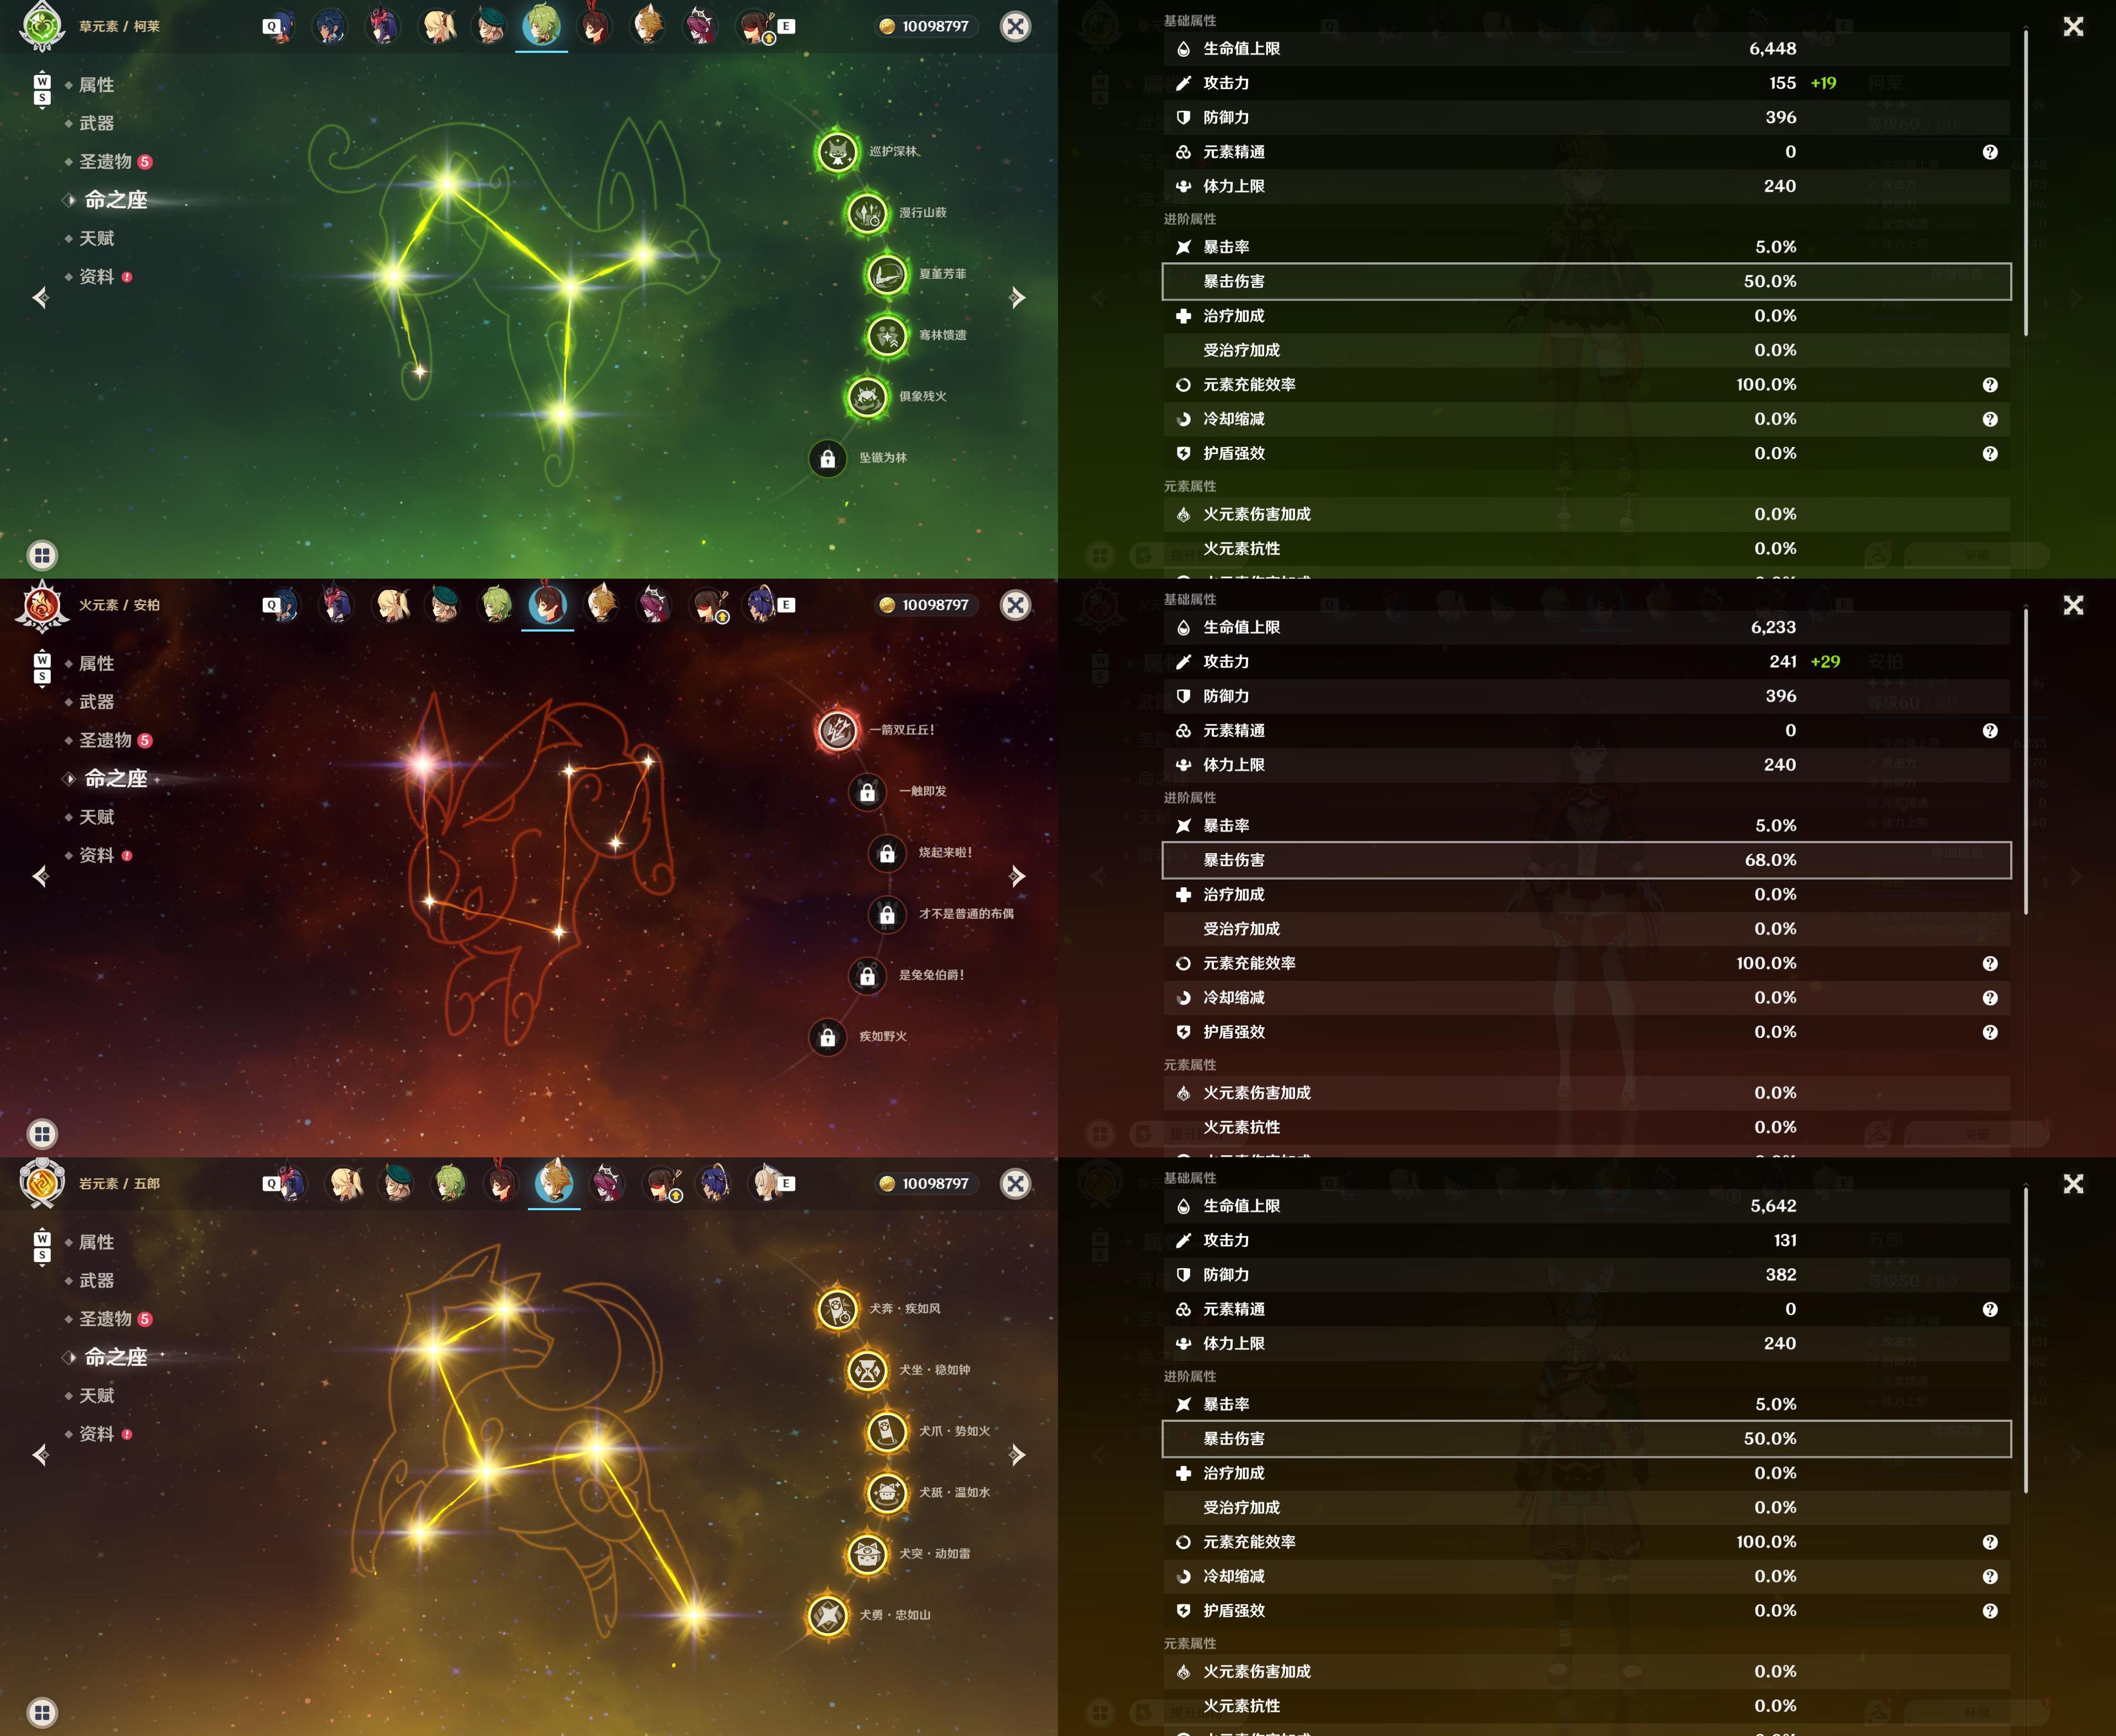Click the Geo element emblem beside 岩元素 / 五郎

point(42,1183)
